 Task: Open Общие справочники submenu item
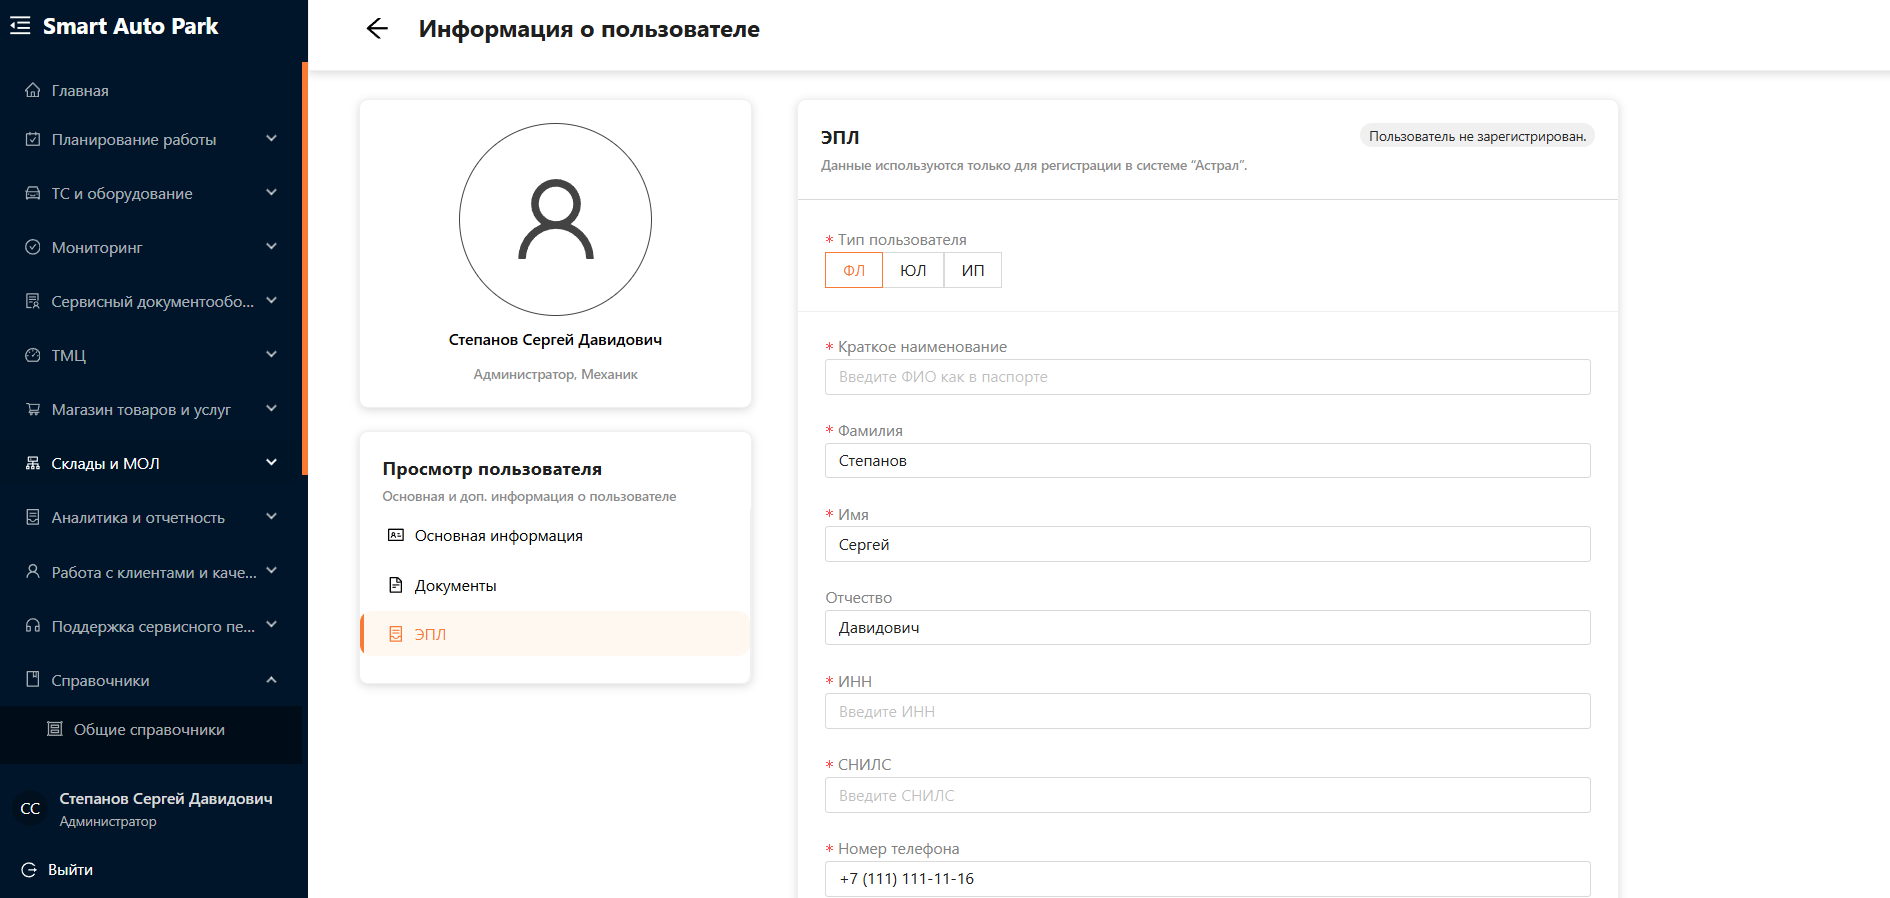coord(149,730)
